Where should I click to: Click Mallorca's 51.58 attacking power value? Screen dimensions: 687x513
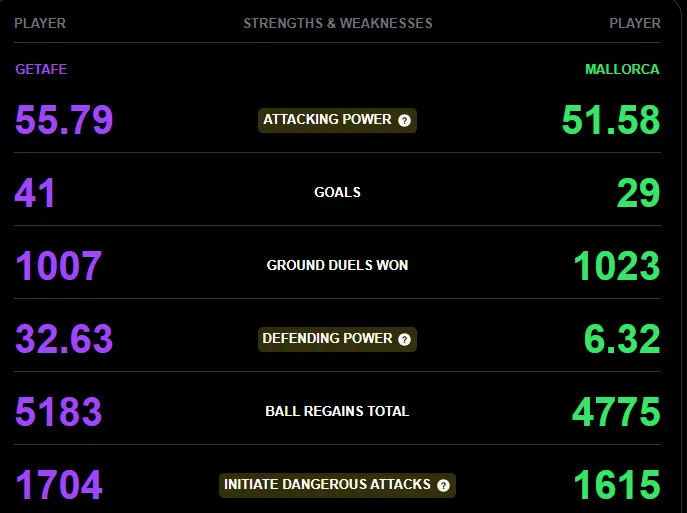click(611, 120)
